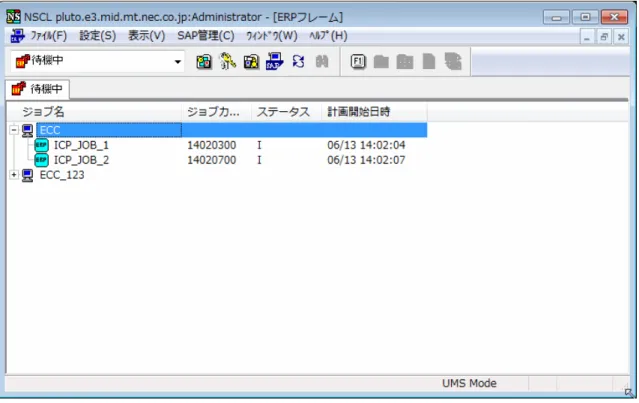The width and height of the screenshot is (639, 403).
Task: Click the grayed dotted folder icon
Action: point(405,62)
